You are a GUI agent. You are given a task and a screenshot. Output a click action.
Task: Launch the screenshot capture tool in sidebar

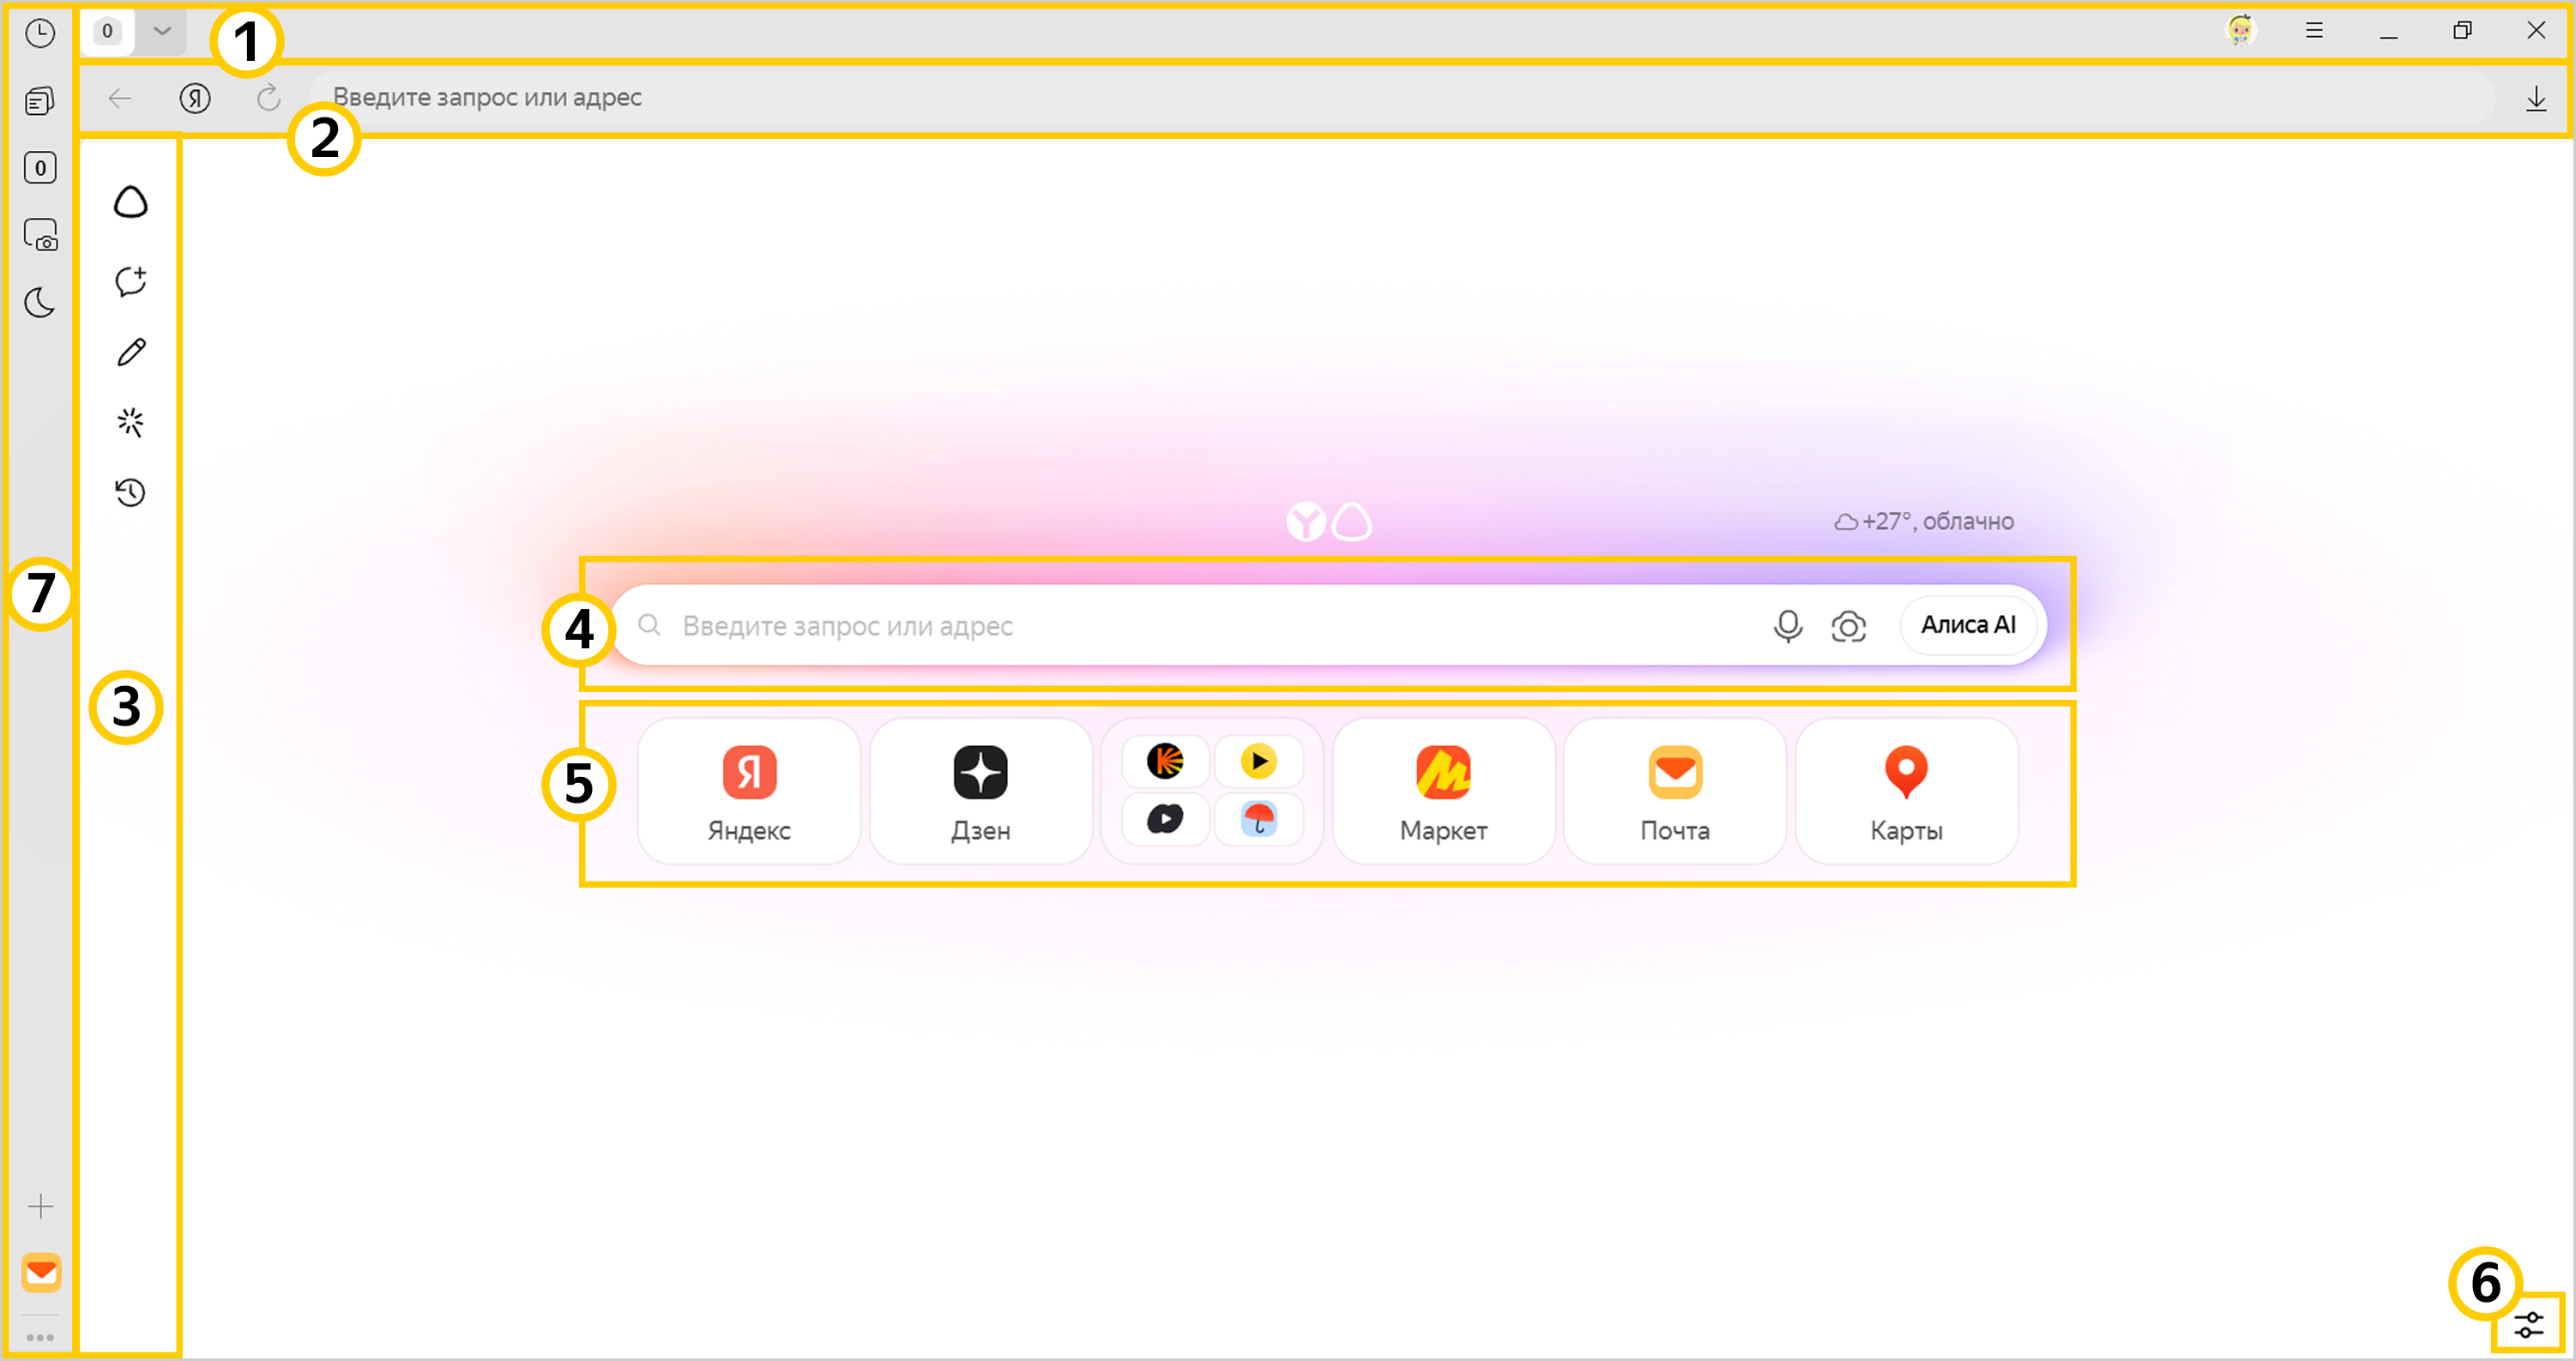tap(40, 235)
